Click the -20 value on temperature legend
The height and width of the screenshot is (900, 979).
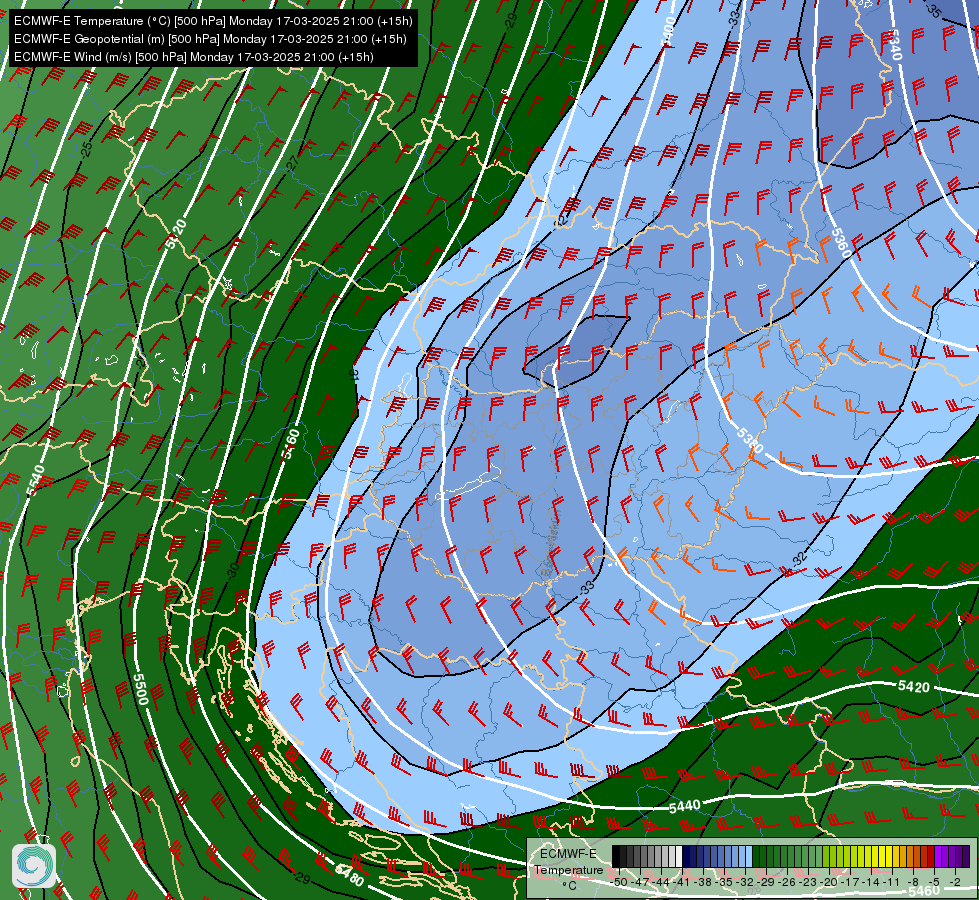pos(829,882)
